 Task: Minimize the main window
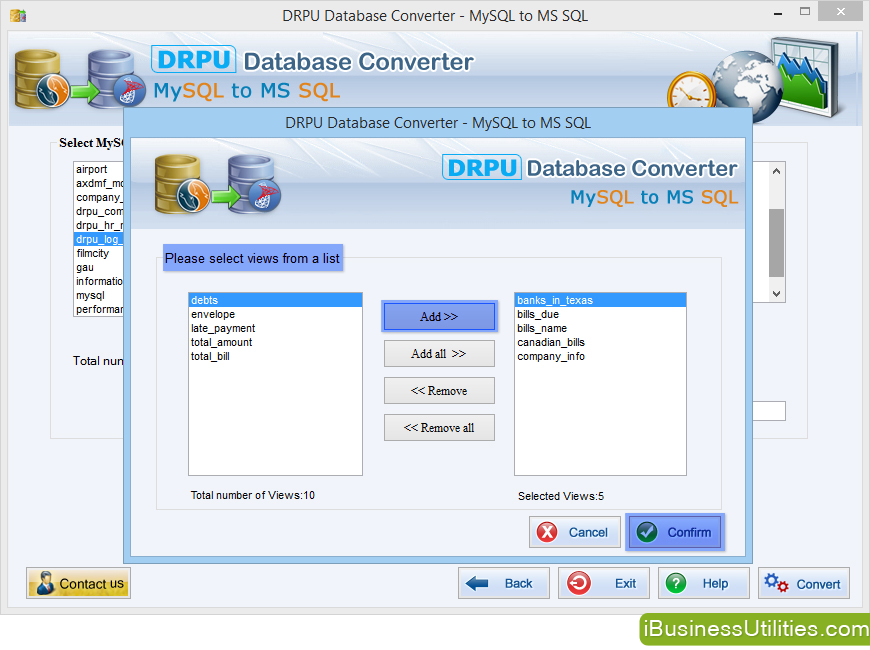778,12
